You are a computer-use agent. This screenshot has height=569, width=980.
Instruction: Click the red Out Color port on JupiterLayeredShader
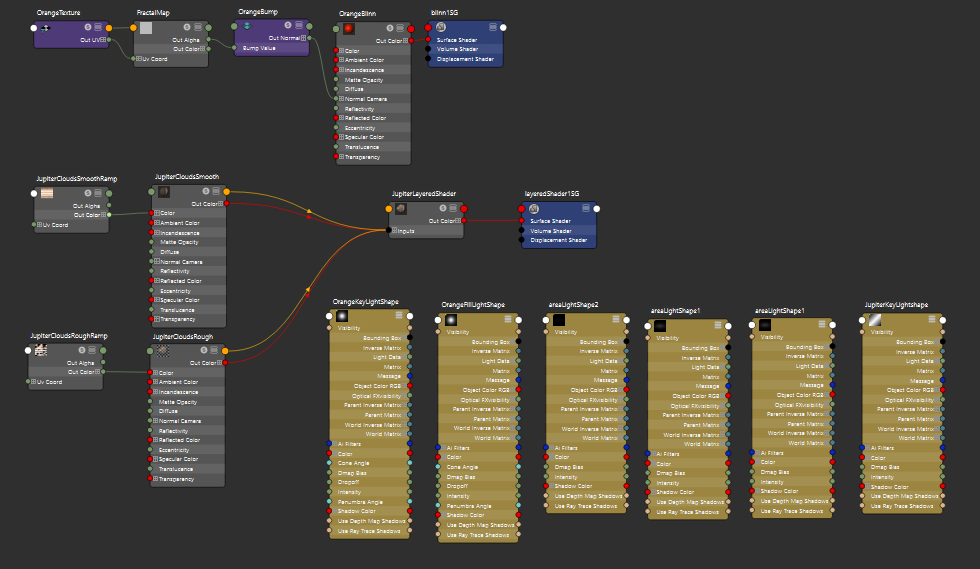click(x=466, y=221)
